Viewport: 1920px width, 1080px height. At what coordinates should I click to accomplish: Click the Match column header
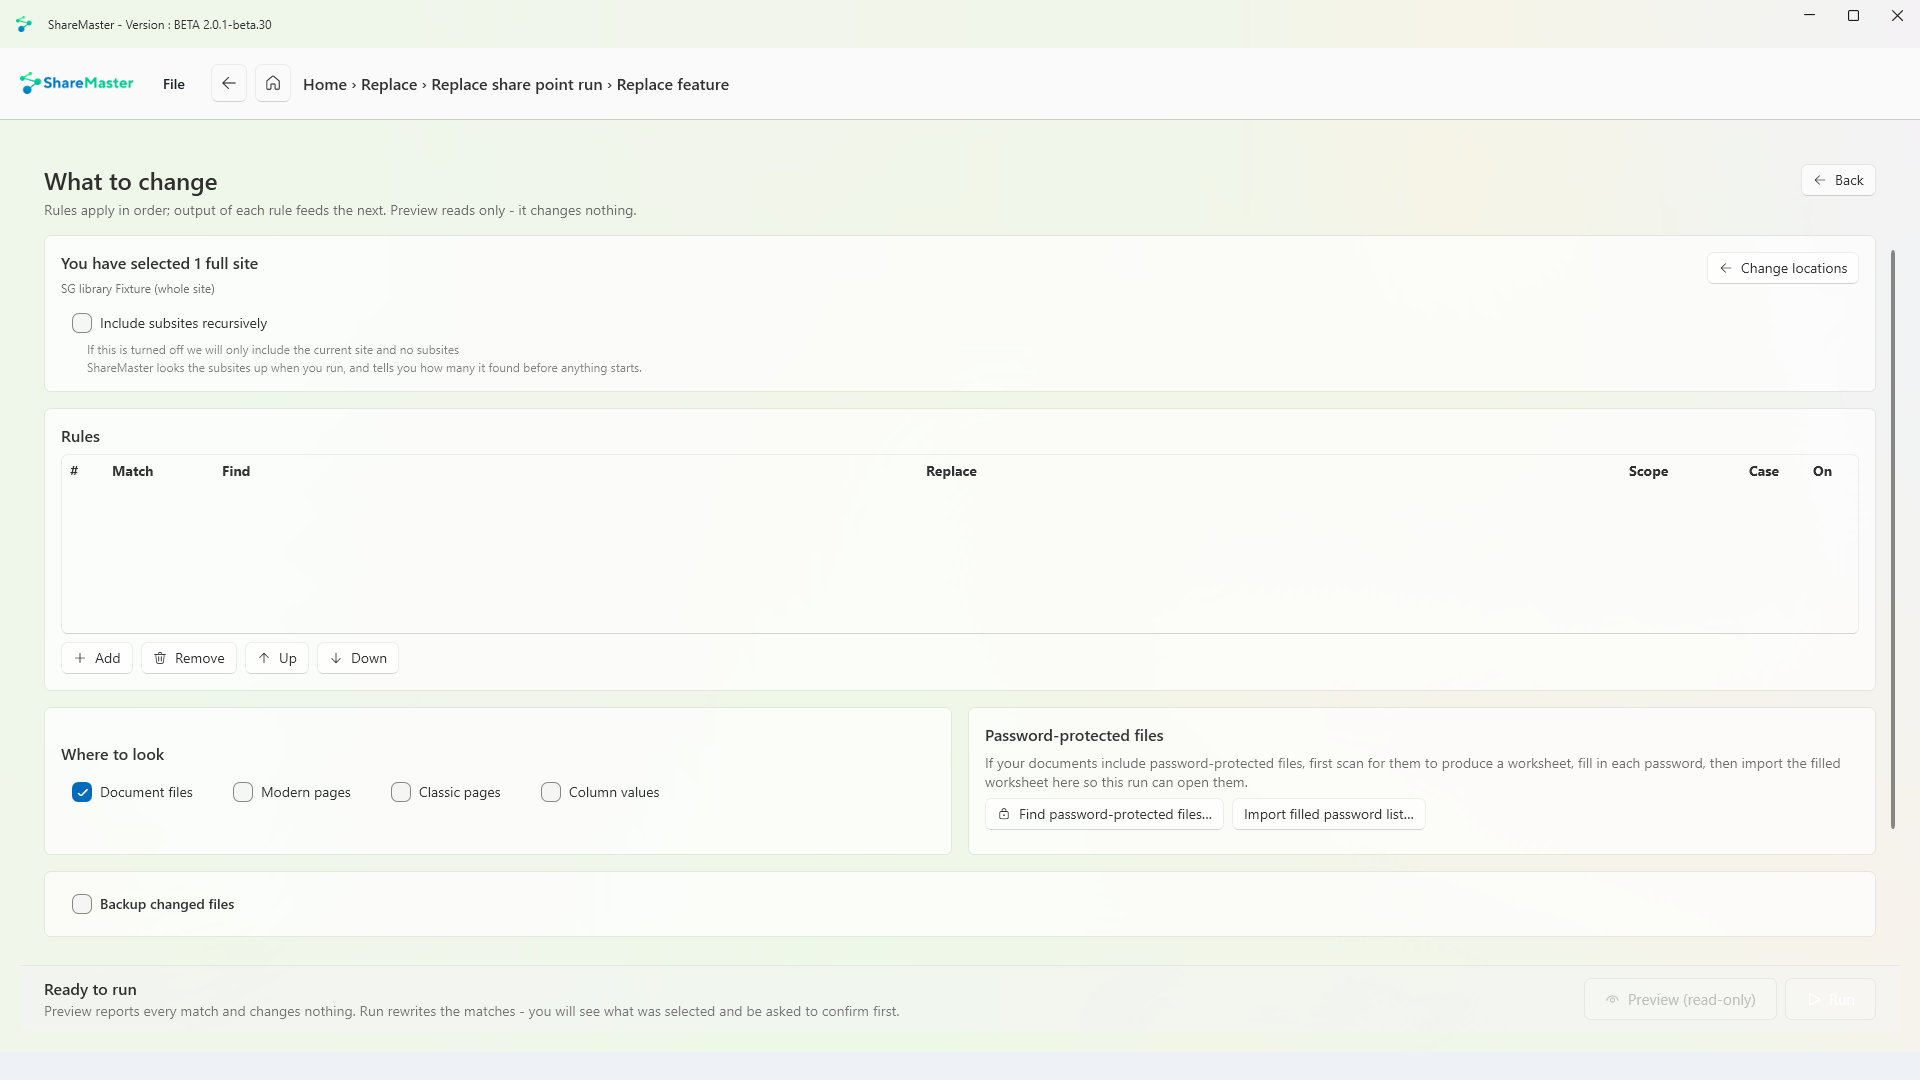click(x=133, y=471)
